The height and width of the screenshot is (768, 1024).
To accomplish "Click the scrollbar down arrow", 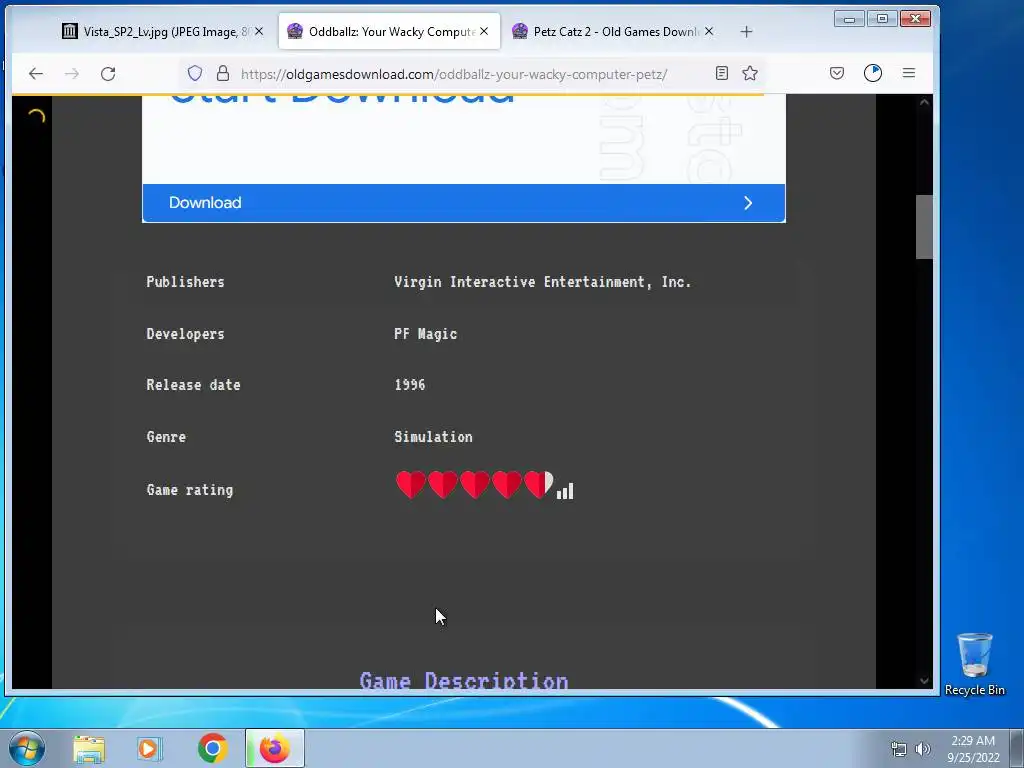I will (923, 680).
